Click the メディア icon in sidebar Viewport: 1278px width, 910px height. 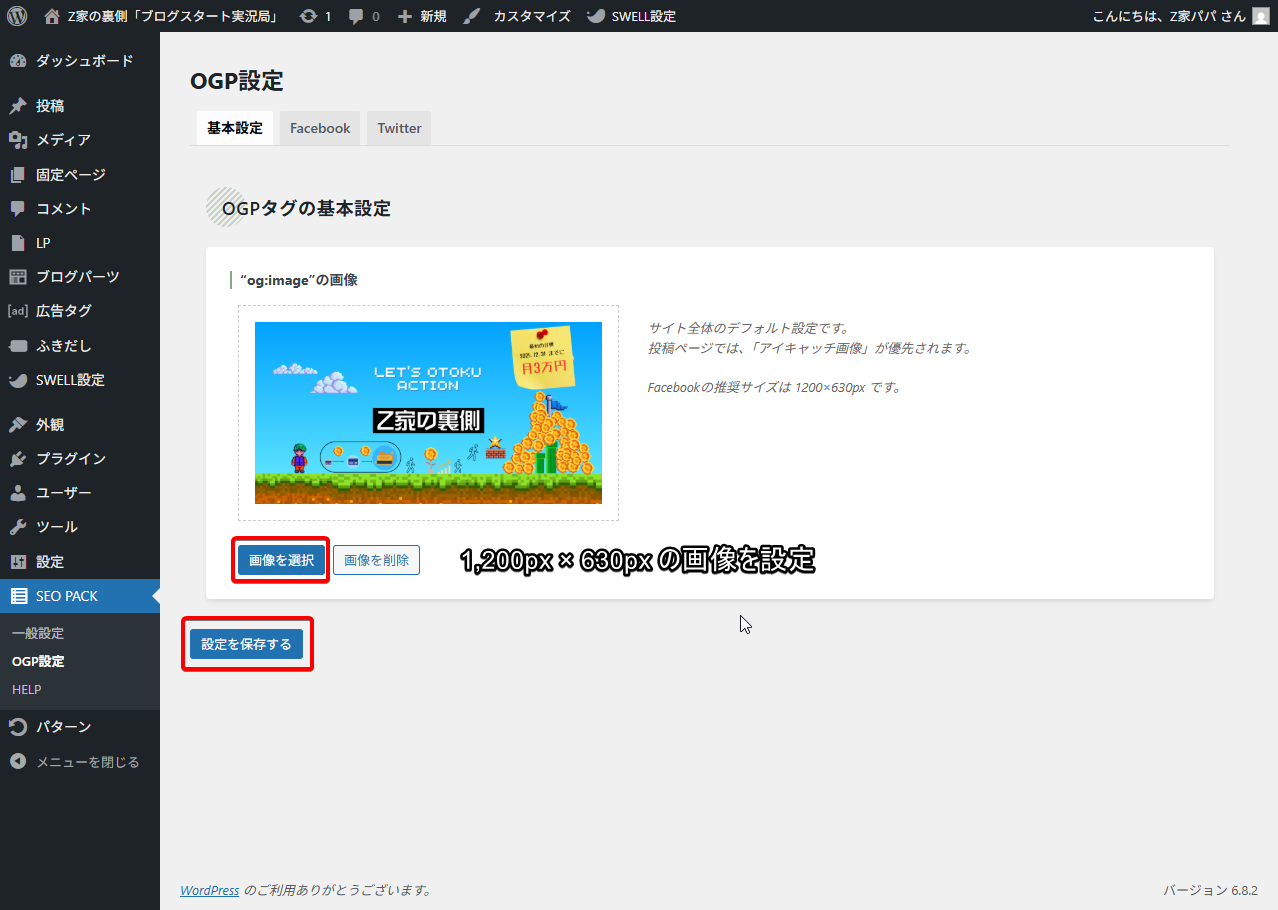pos(18,140)
